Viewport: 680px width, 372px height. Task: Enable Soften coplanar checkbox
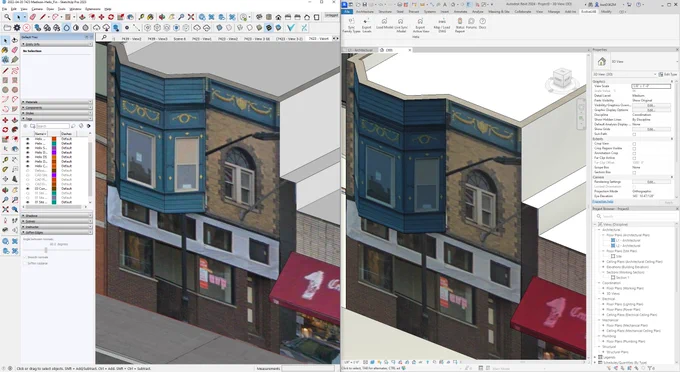(25, 263)
